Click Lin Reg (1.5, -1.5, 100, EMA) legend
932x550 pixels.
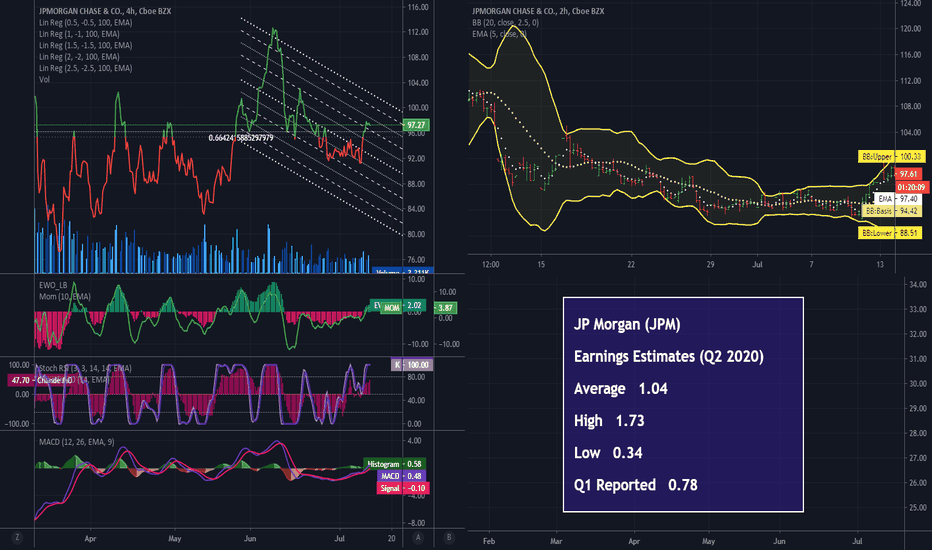(x=86, y=45)
